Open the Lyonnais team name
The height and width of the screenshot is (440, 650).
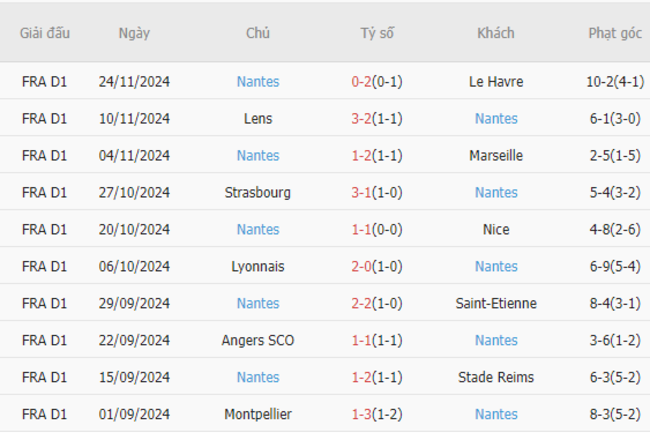click(x=257, y=266)
